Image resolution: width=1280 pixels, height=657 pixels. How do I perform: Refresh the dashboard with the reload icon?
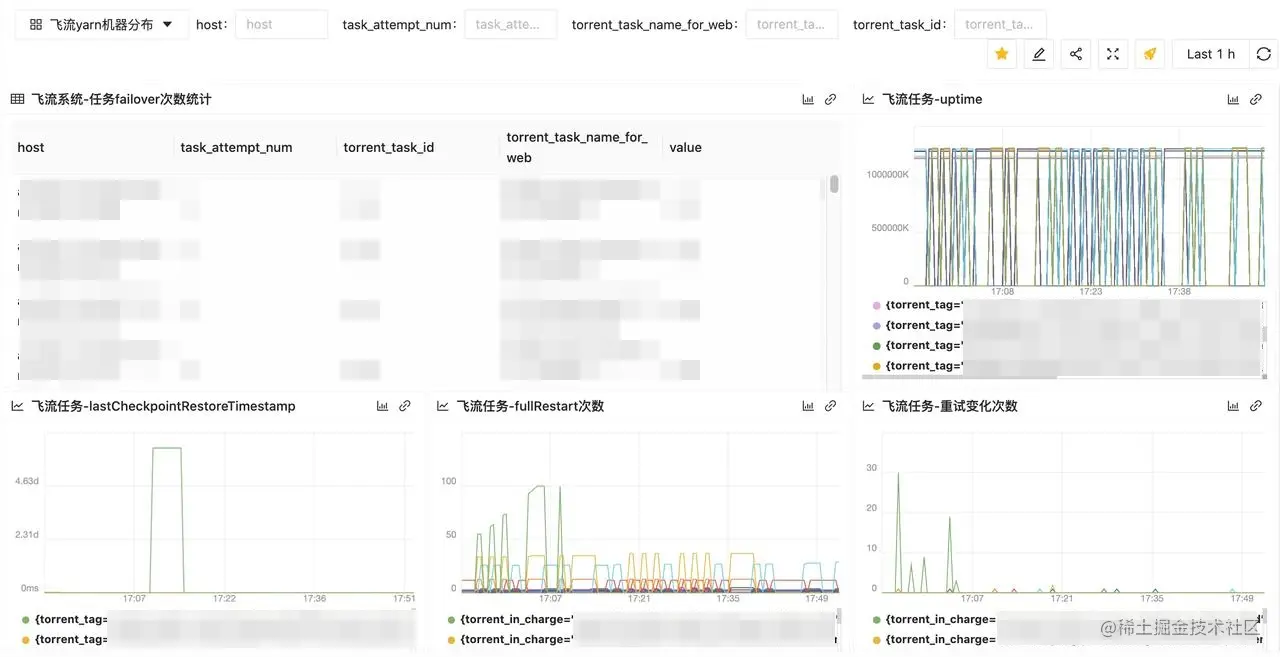click(x=1264, y=54)
